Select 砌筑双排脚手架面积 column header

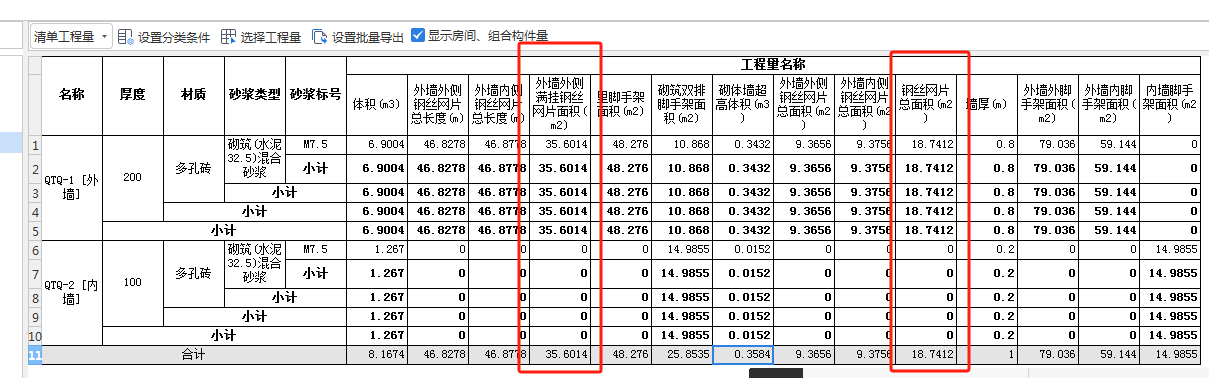point(682,104)
